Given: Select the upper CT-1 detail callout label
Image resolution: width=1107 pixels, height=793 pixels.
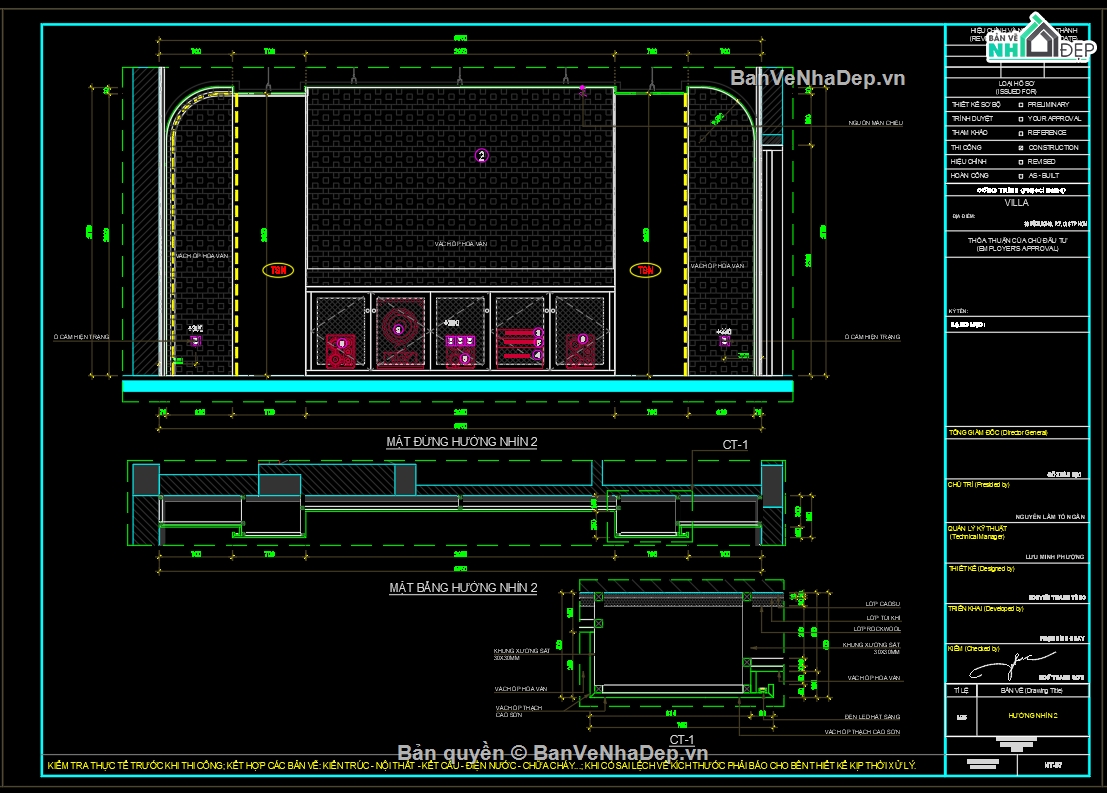Looking at the screenshot, I should click(735, 445).
